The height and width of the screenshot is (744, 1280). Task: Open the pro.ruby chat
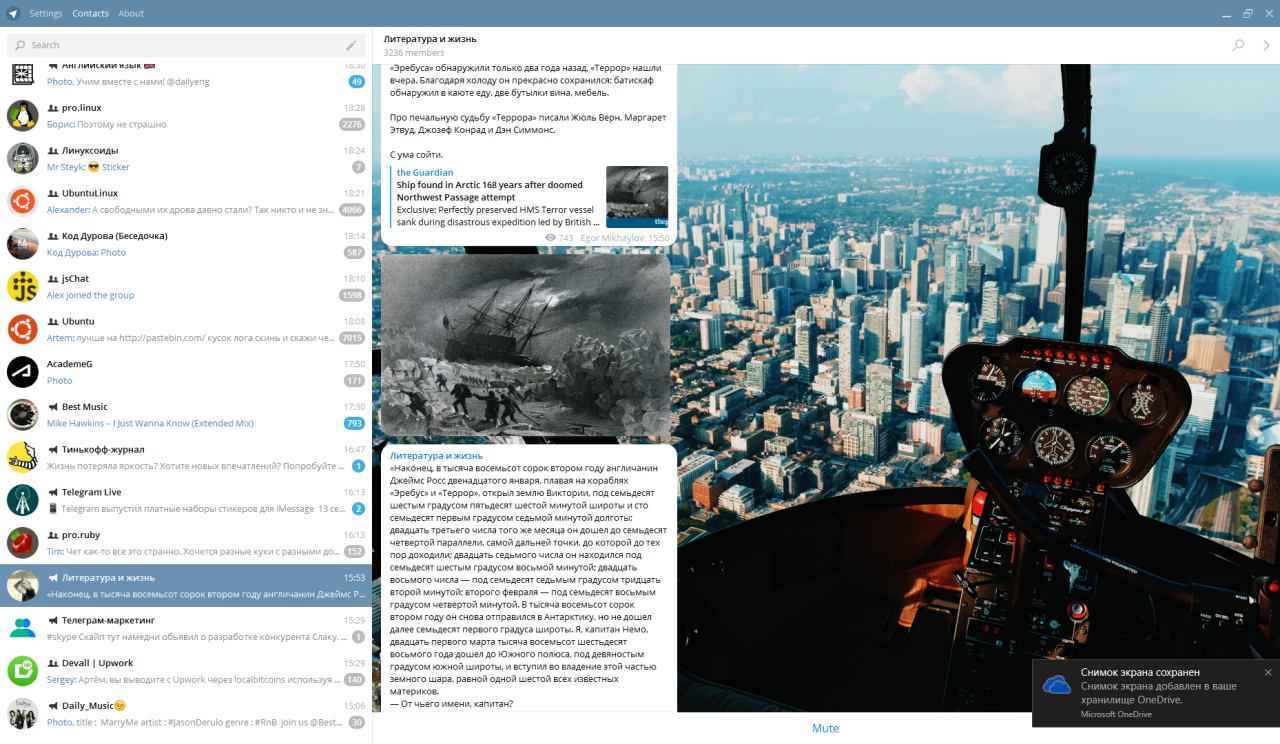[186, 543]
